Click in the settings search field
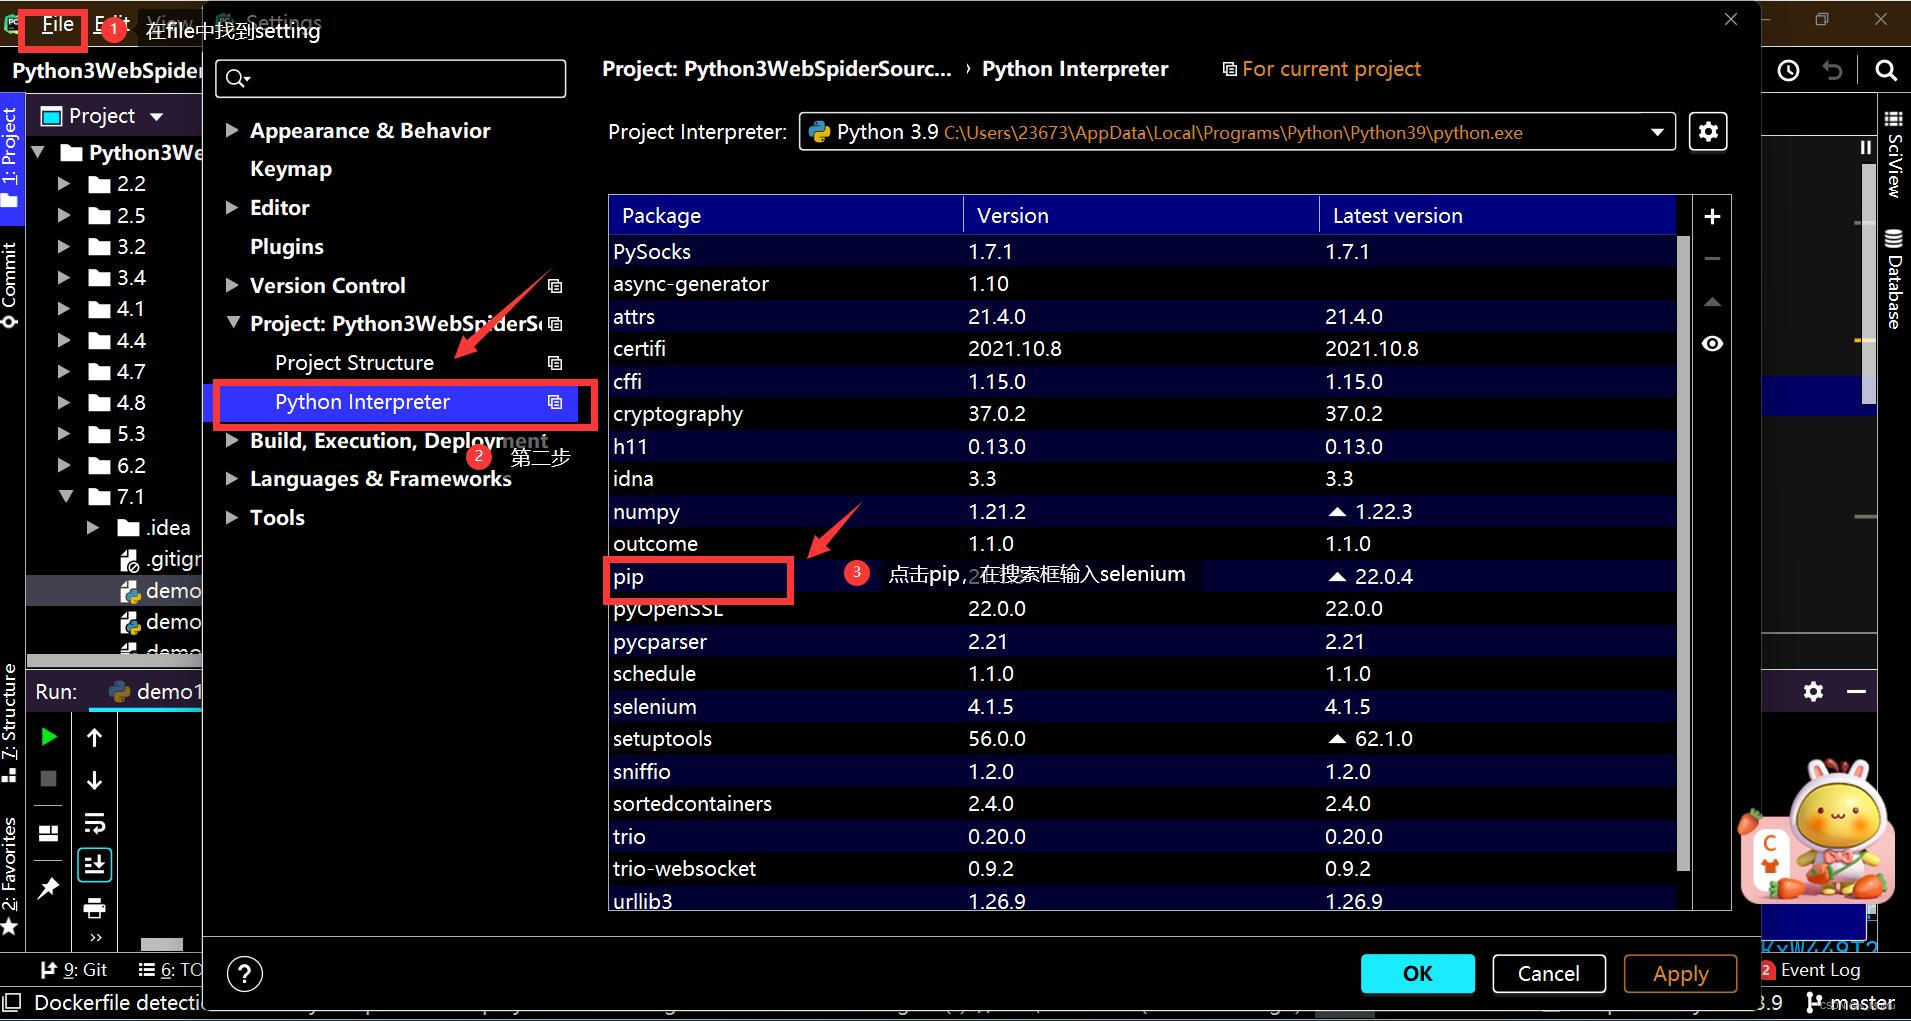This screenshot has width=1911, height=1021. [x=391, y=78]
